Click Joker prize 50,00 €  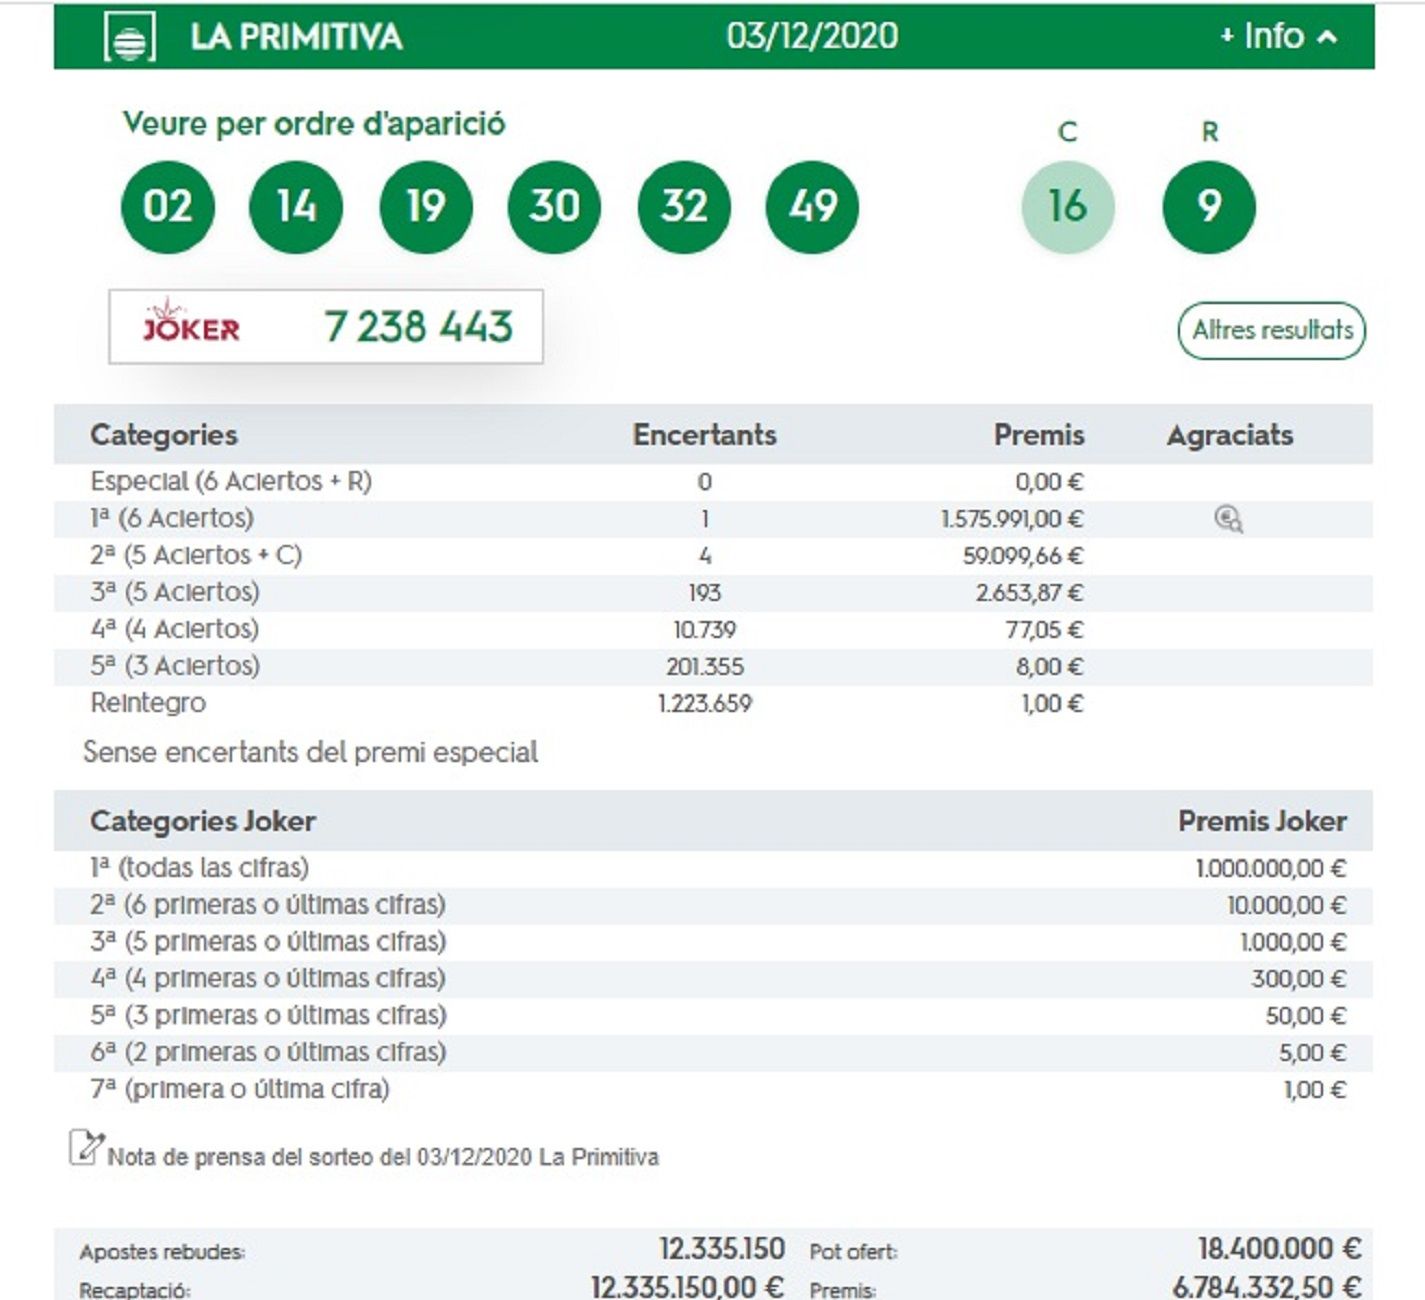tap(1306, 1016)
